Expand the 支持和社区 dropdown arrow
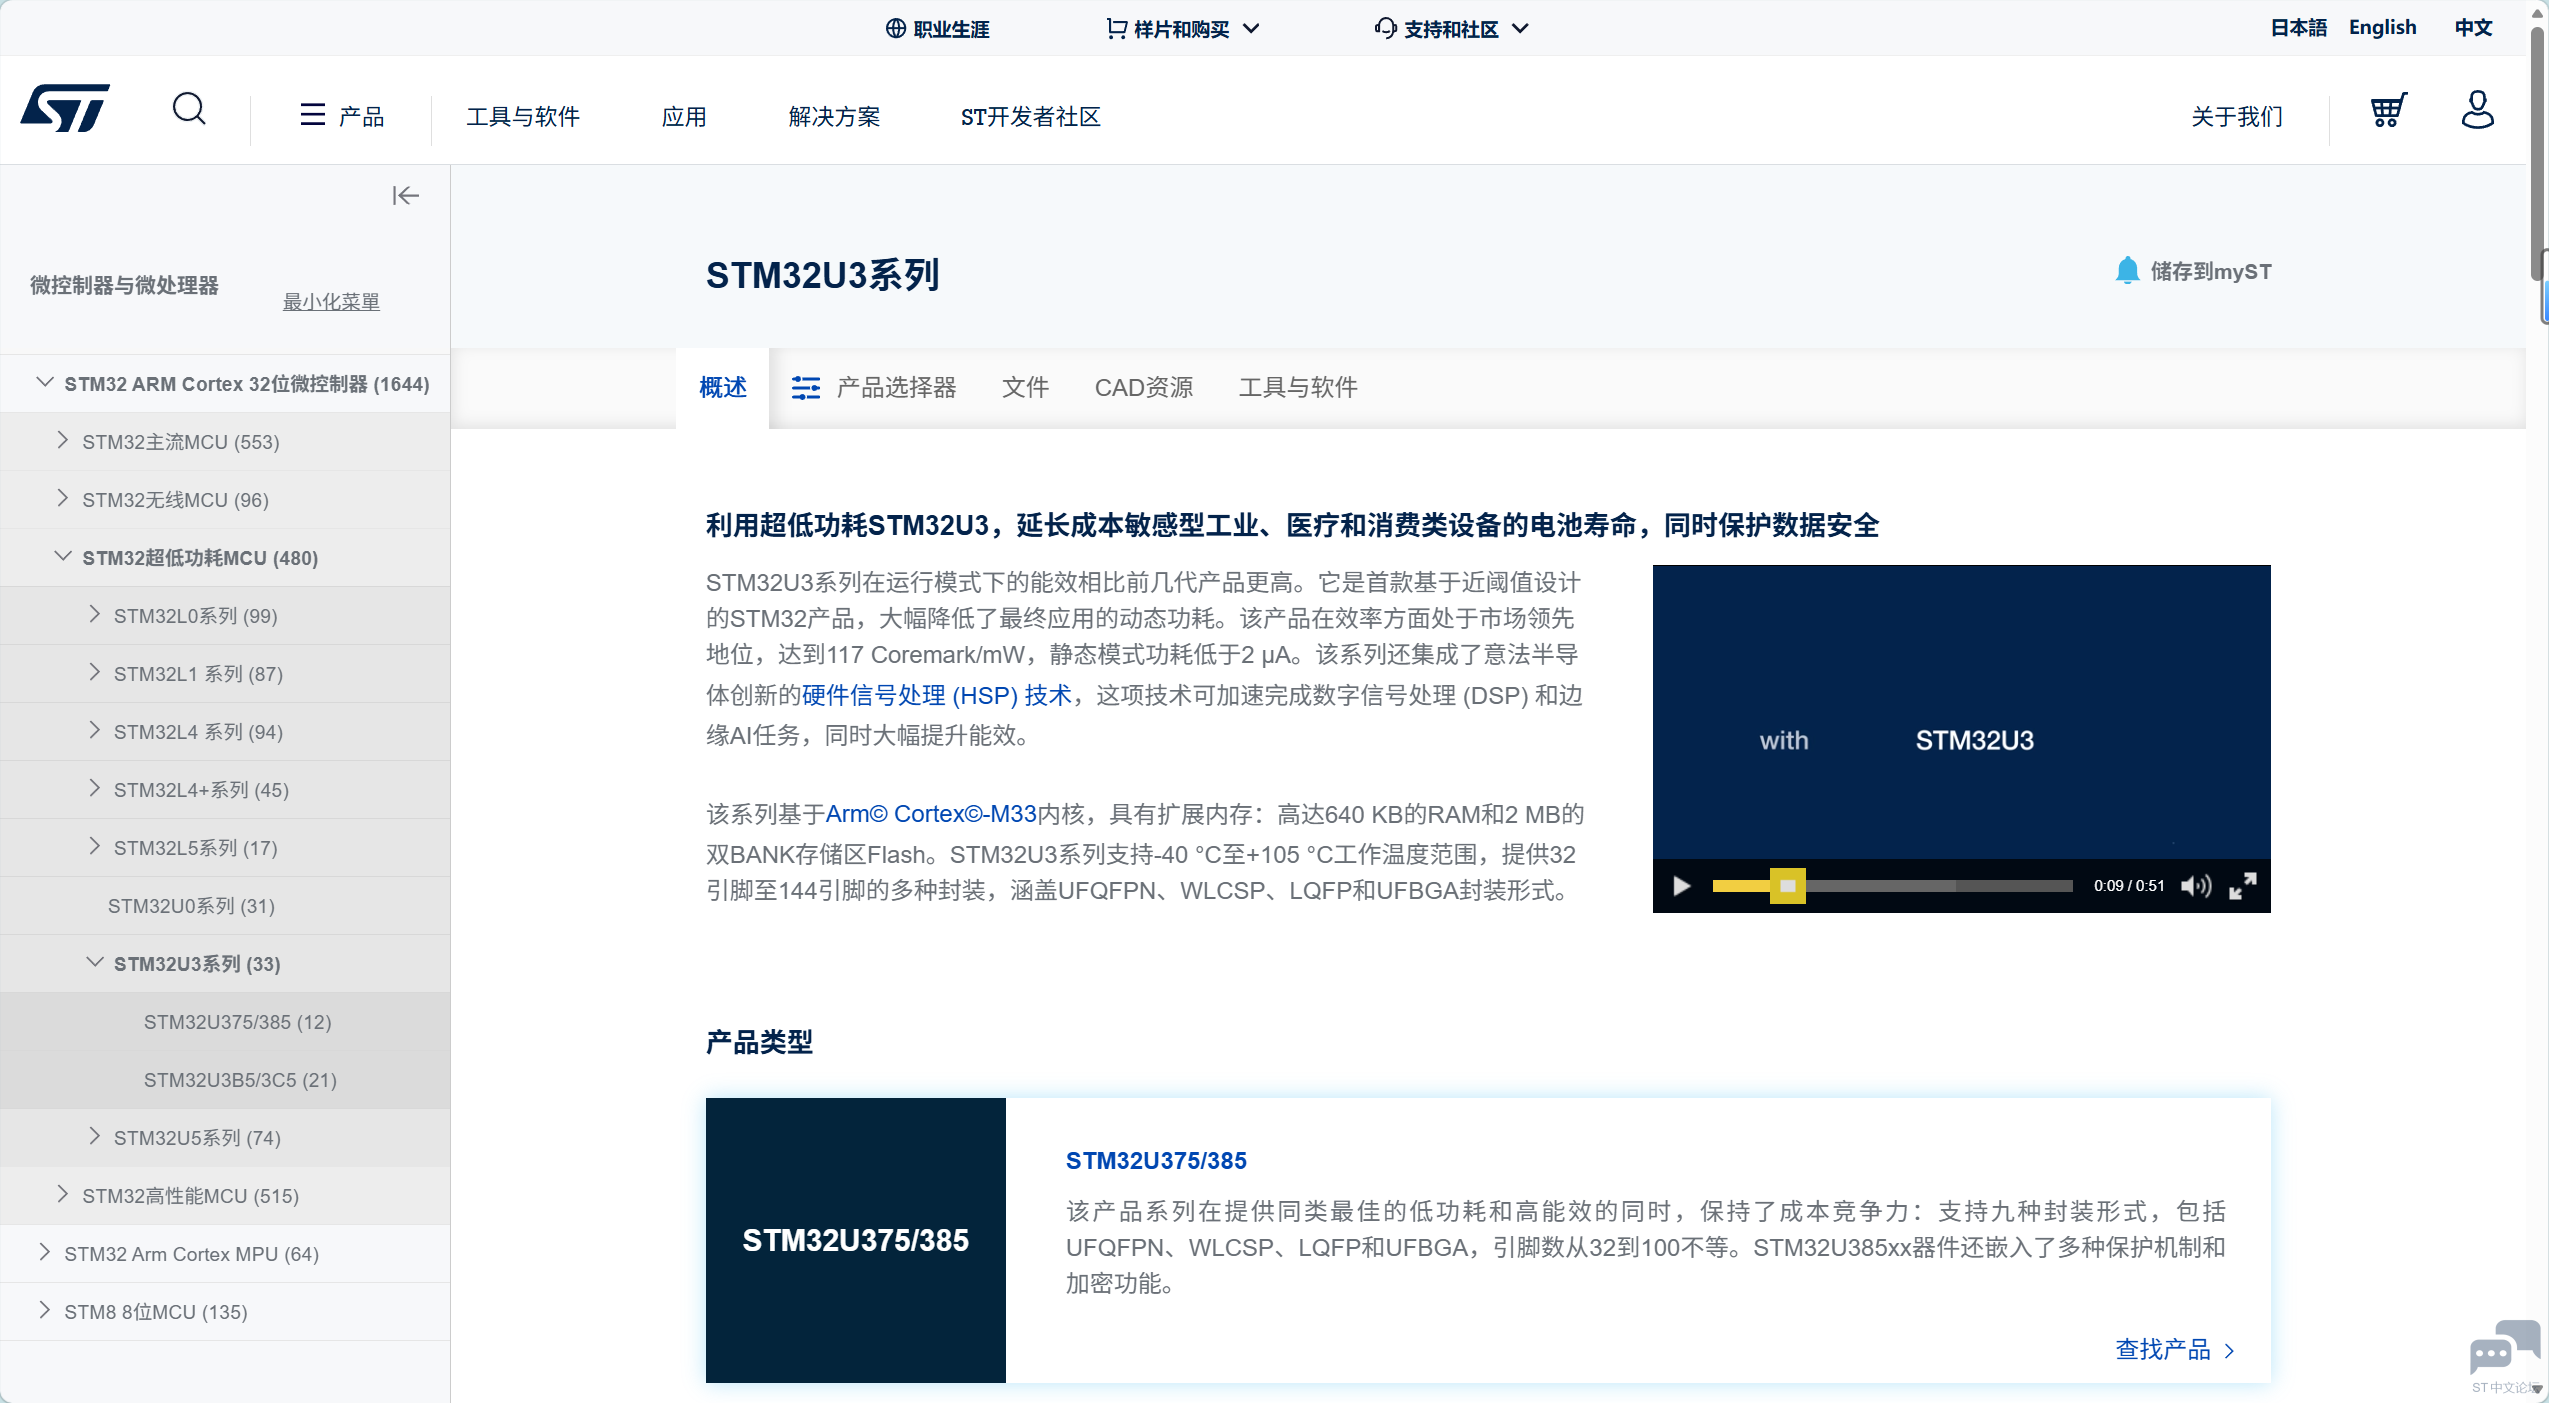 [1520, 28]
